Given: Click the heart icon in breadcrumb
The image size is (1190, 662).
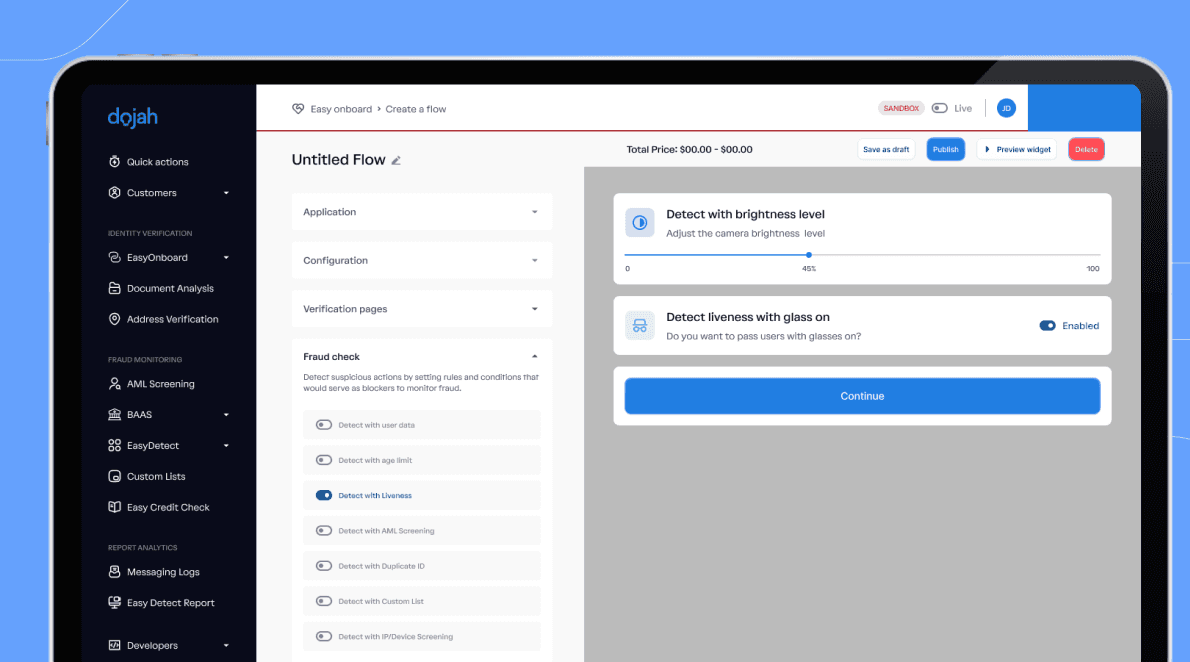Looking at the screenshot, I should [298, 109].
